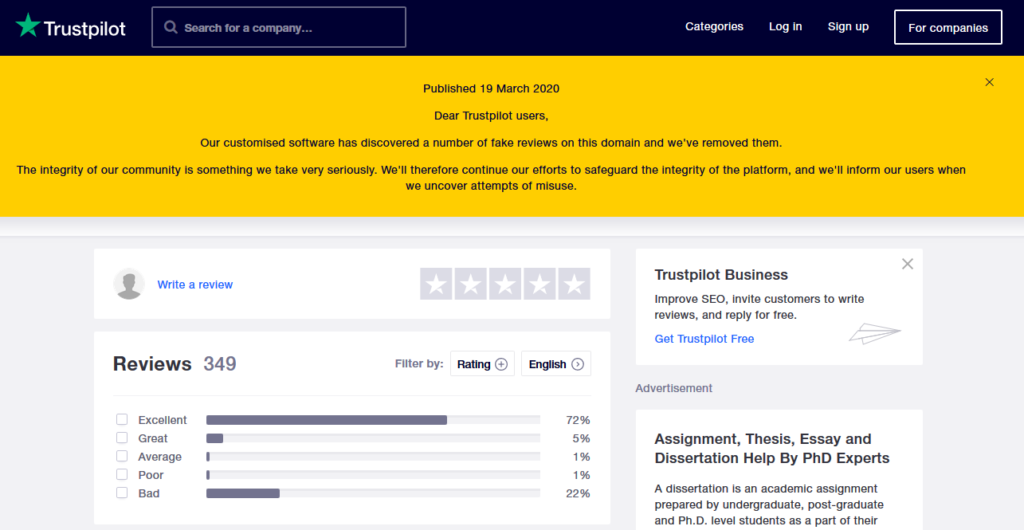1024x530 pixels.
Task: Tick the Excellent filter checkbox
Action: (121, 419)
